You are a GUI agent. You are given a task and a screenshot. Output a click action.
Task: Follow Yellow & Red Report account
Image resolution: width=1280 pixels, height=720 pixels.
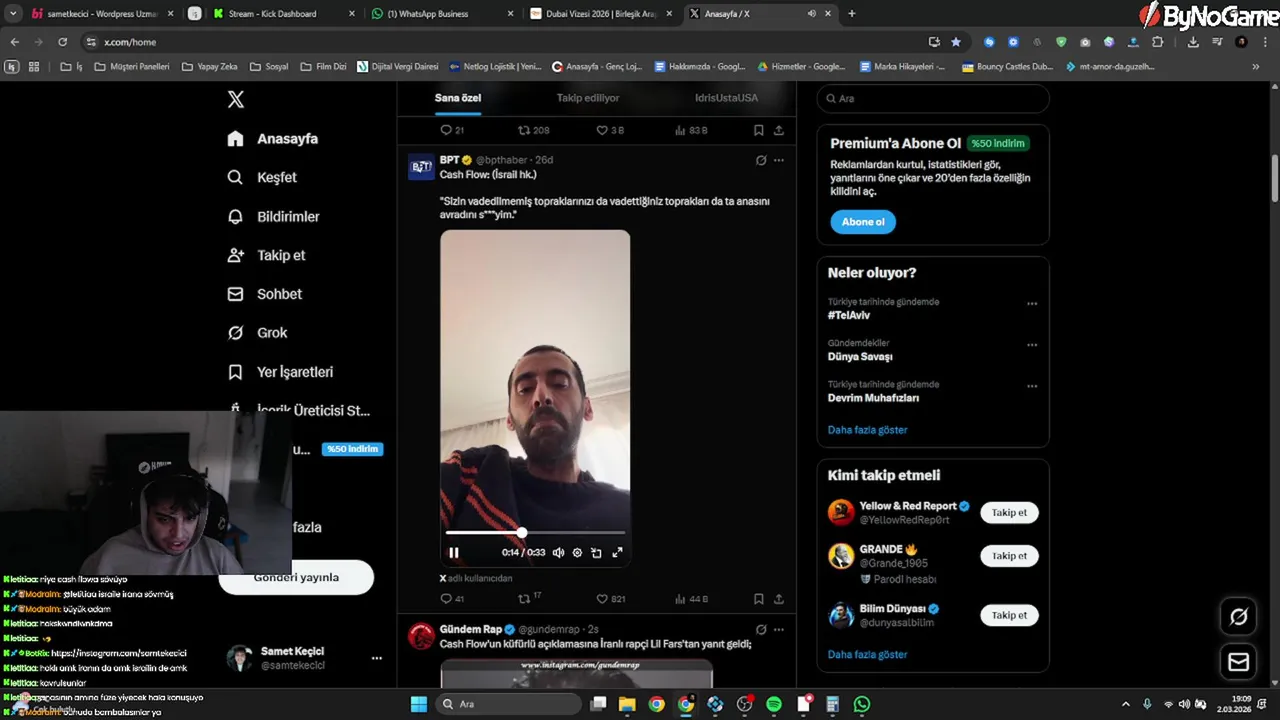click(x=1009, y=512)
